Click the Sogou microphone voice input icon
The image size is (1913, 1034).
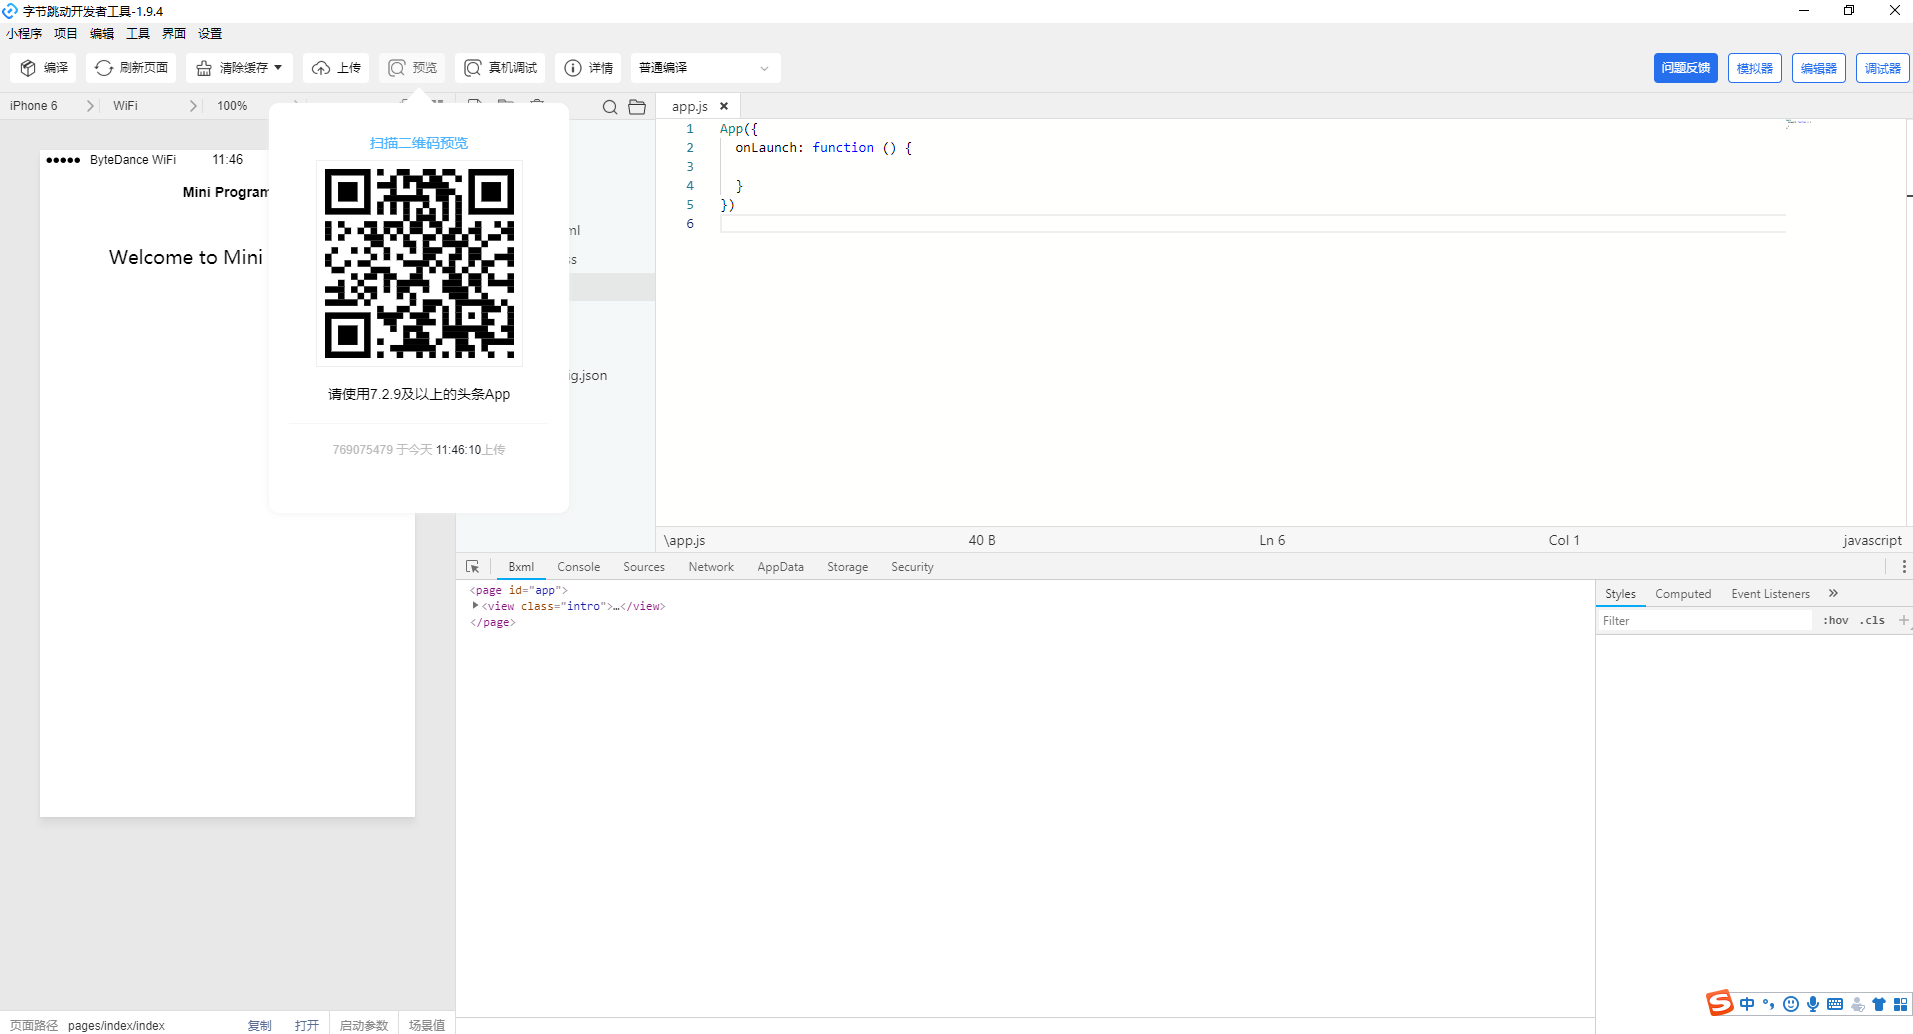[1813, 1004]
